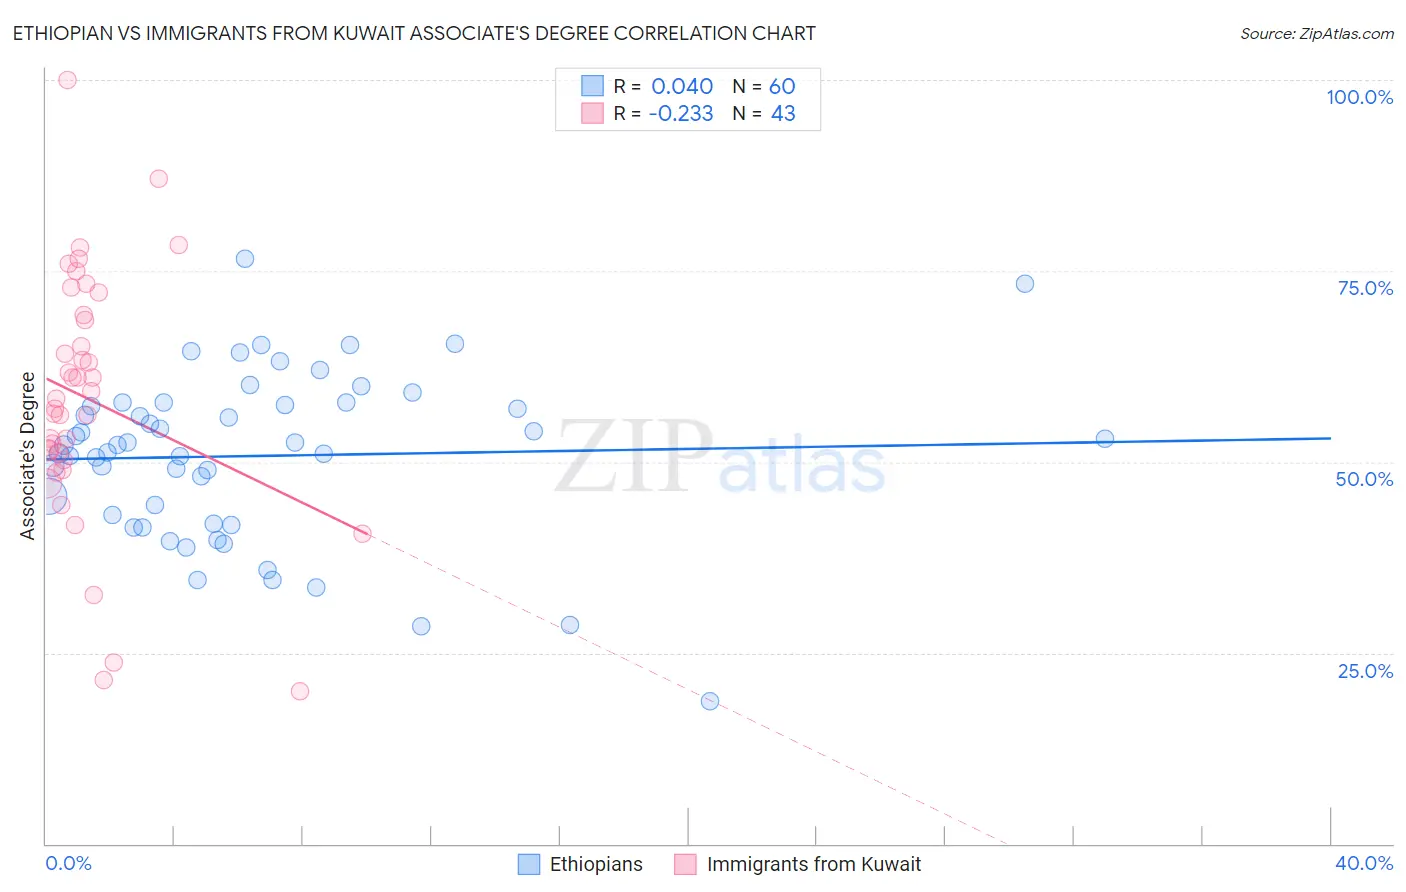Click the chart title text
1406x892 pixels.
point(414,33)
